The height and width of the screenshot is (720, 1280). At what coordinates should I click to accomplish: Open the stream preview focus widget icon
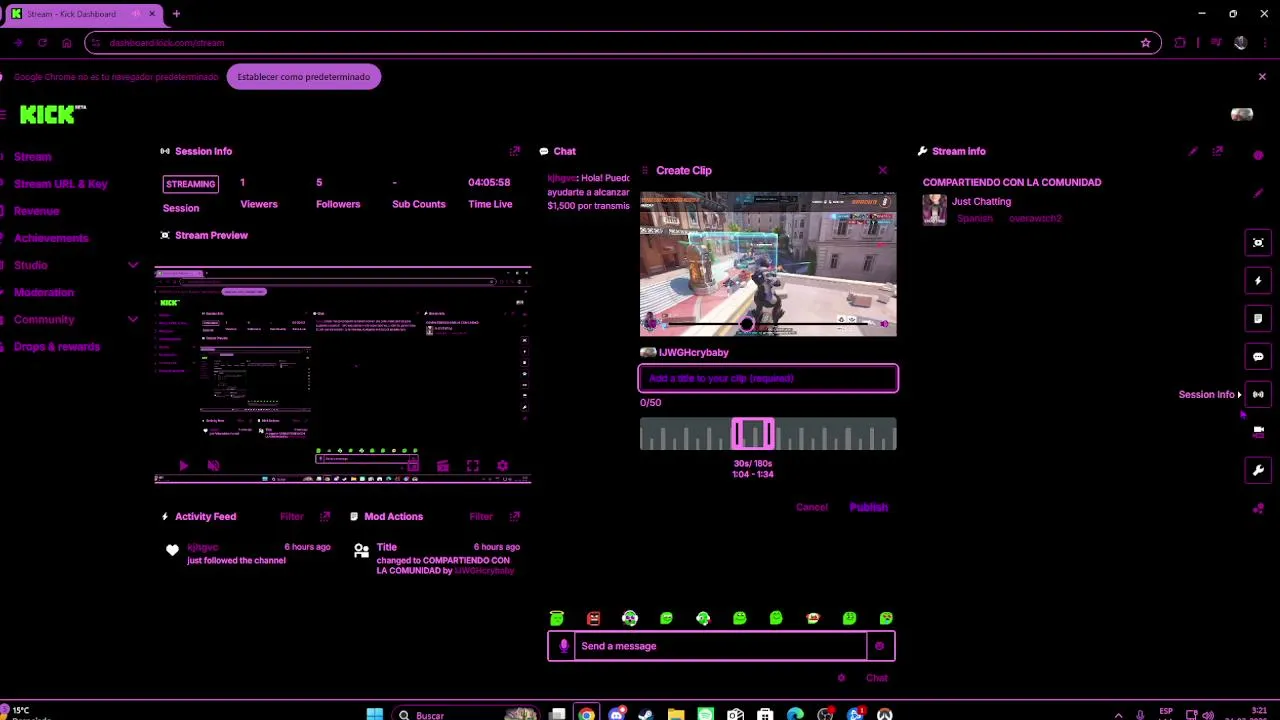tap(1258, 243)
